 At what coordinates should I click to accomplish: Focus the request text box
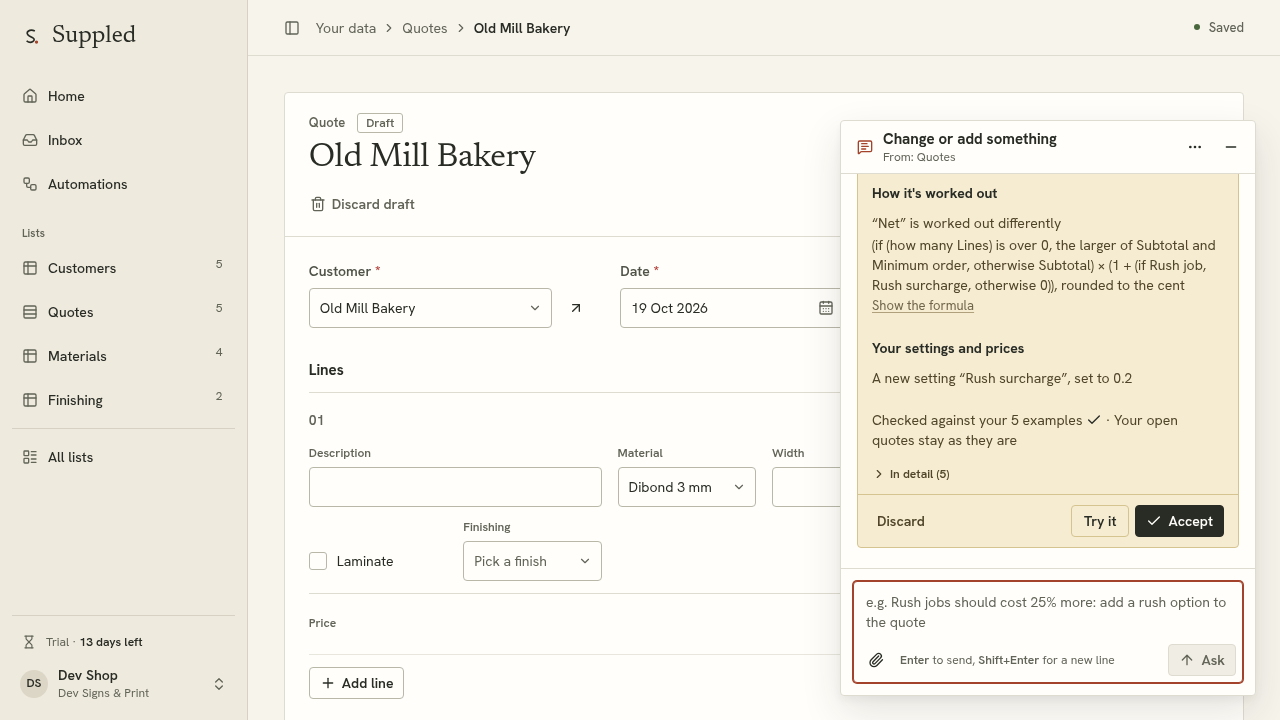click(1048, 612)
